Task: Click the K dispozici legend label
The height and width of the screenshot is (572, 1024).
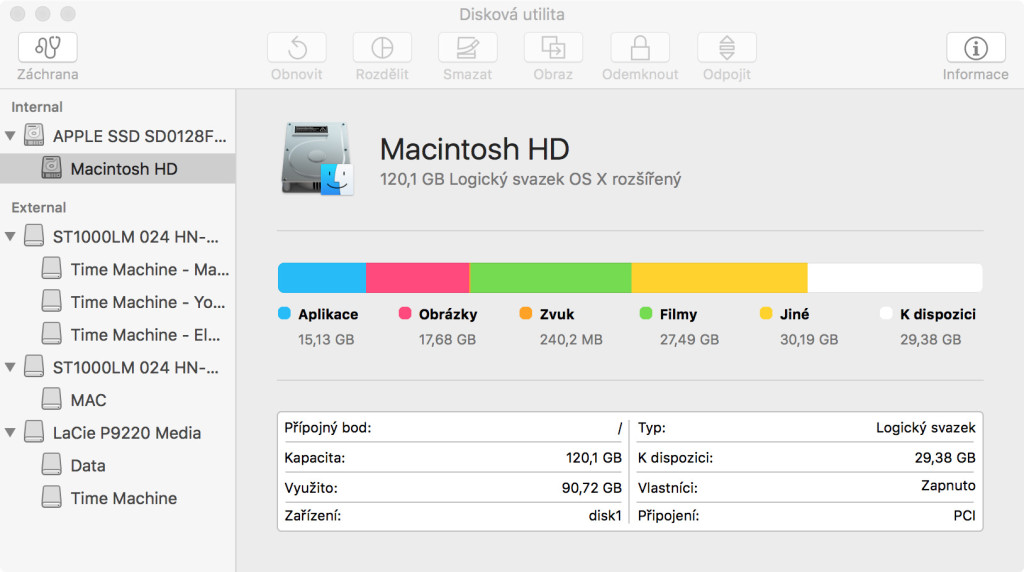Action: click(x=938, y=314)
